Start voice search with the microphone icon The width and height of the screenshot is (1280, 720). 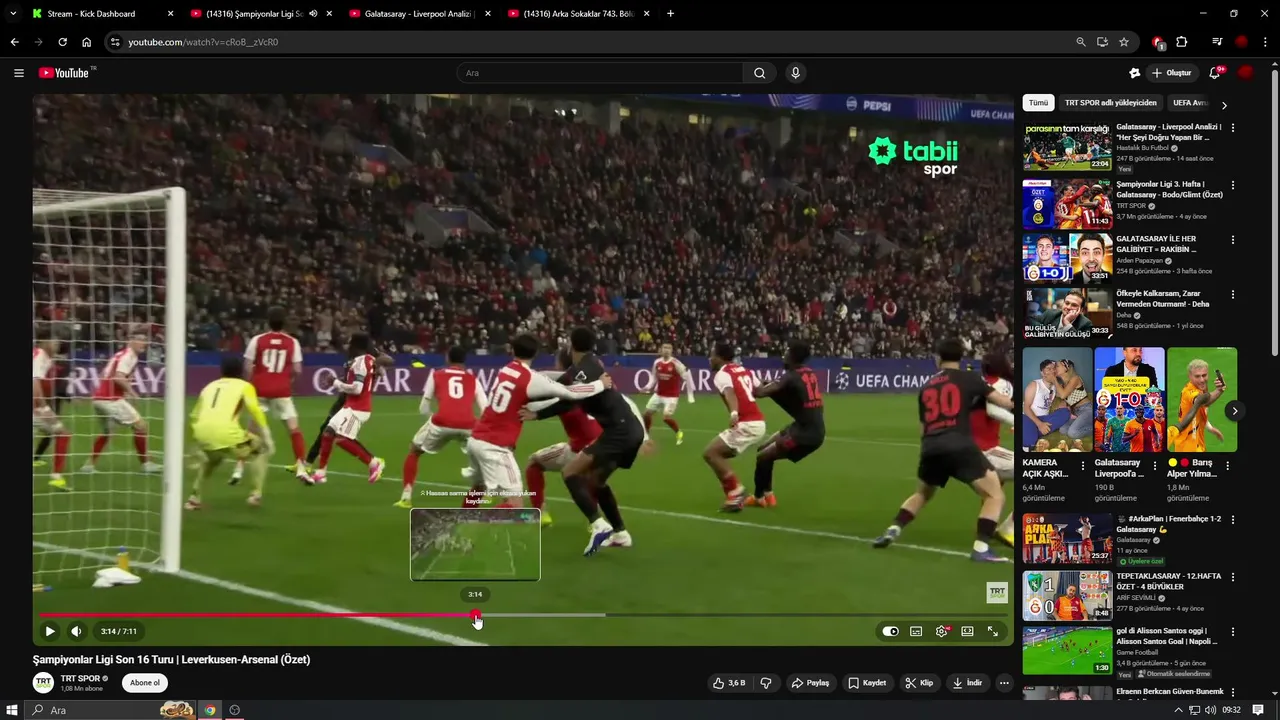click(x=796, y=73)
